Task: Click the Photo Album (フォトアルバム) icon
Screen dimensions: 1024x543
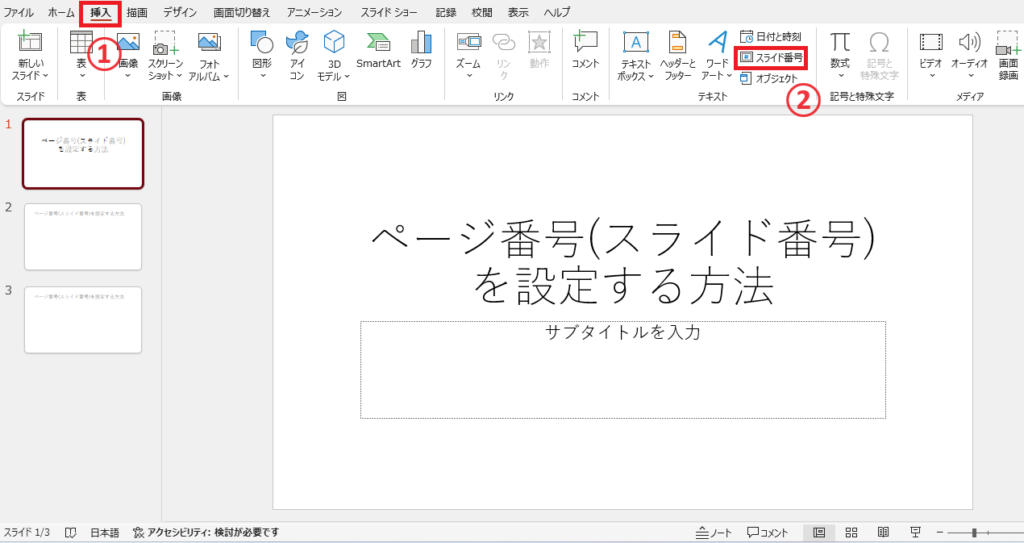Action: [209, 43]
